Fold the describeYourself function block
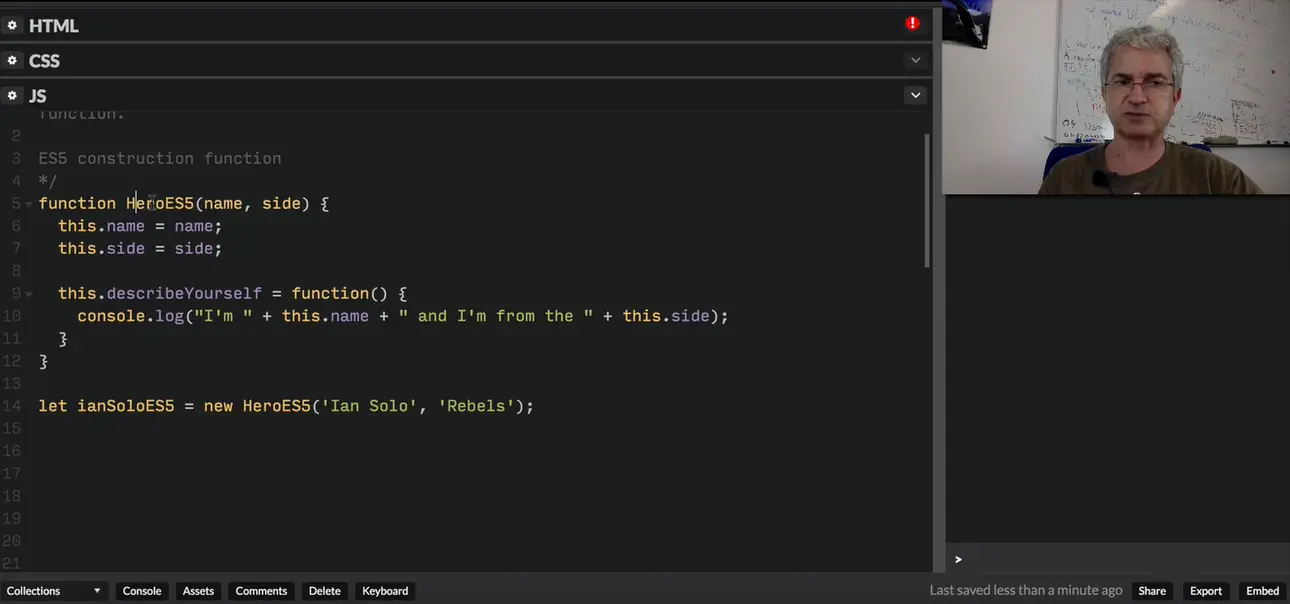 click(28, 294)
